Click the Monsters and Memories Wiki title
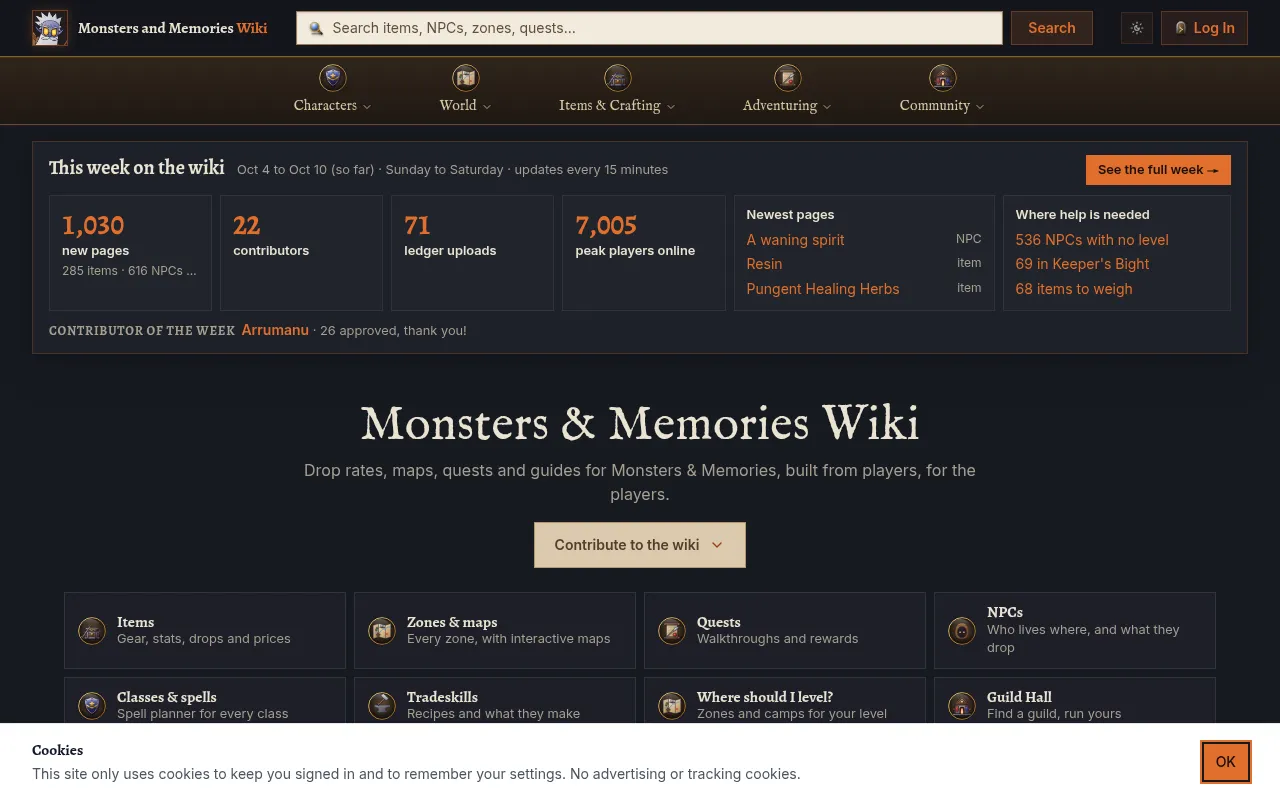The image size is (1280, 800). pyautogui.click(x=172, y=28)
